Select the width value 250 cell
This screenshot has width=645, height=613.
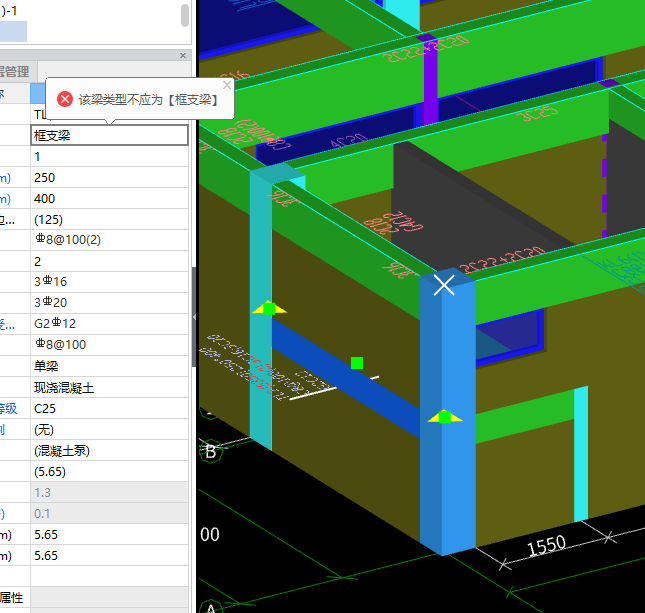coord(109,178)
